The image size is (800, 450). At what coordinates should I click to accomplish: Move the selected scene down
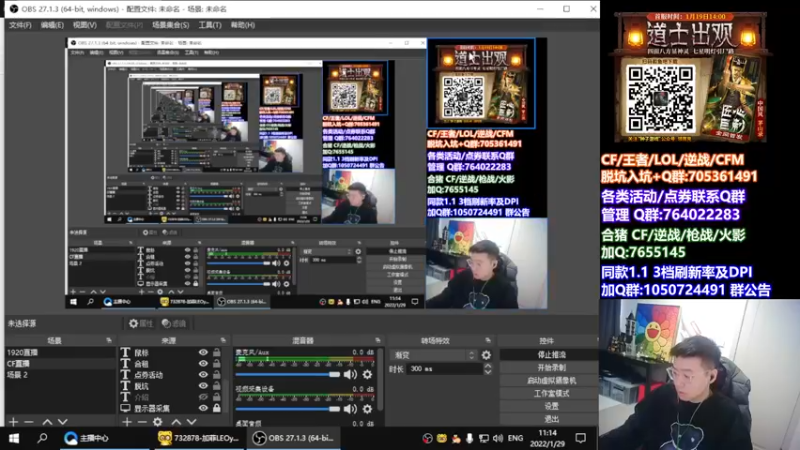[x=62, y=422]
